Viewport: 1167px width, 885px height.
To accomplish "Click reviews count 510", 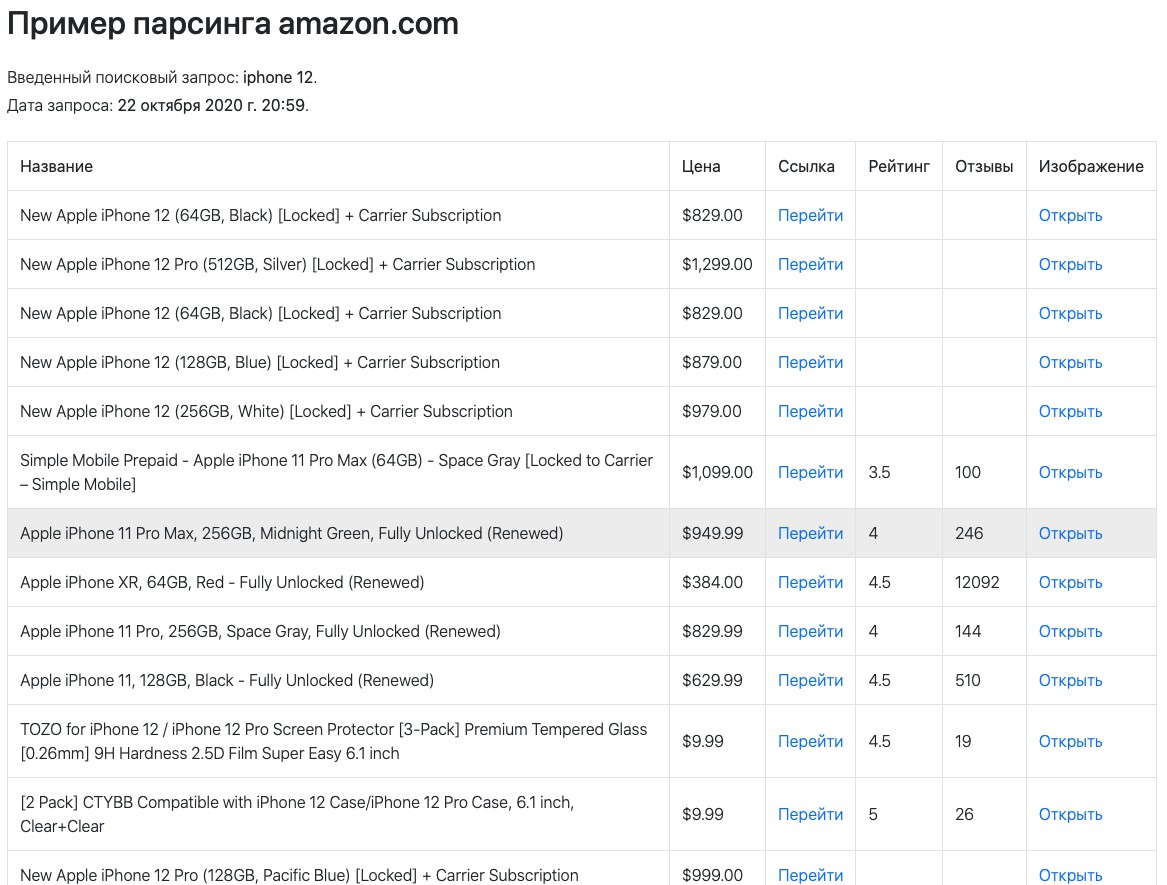I will (968, 681).
